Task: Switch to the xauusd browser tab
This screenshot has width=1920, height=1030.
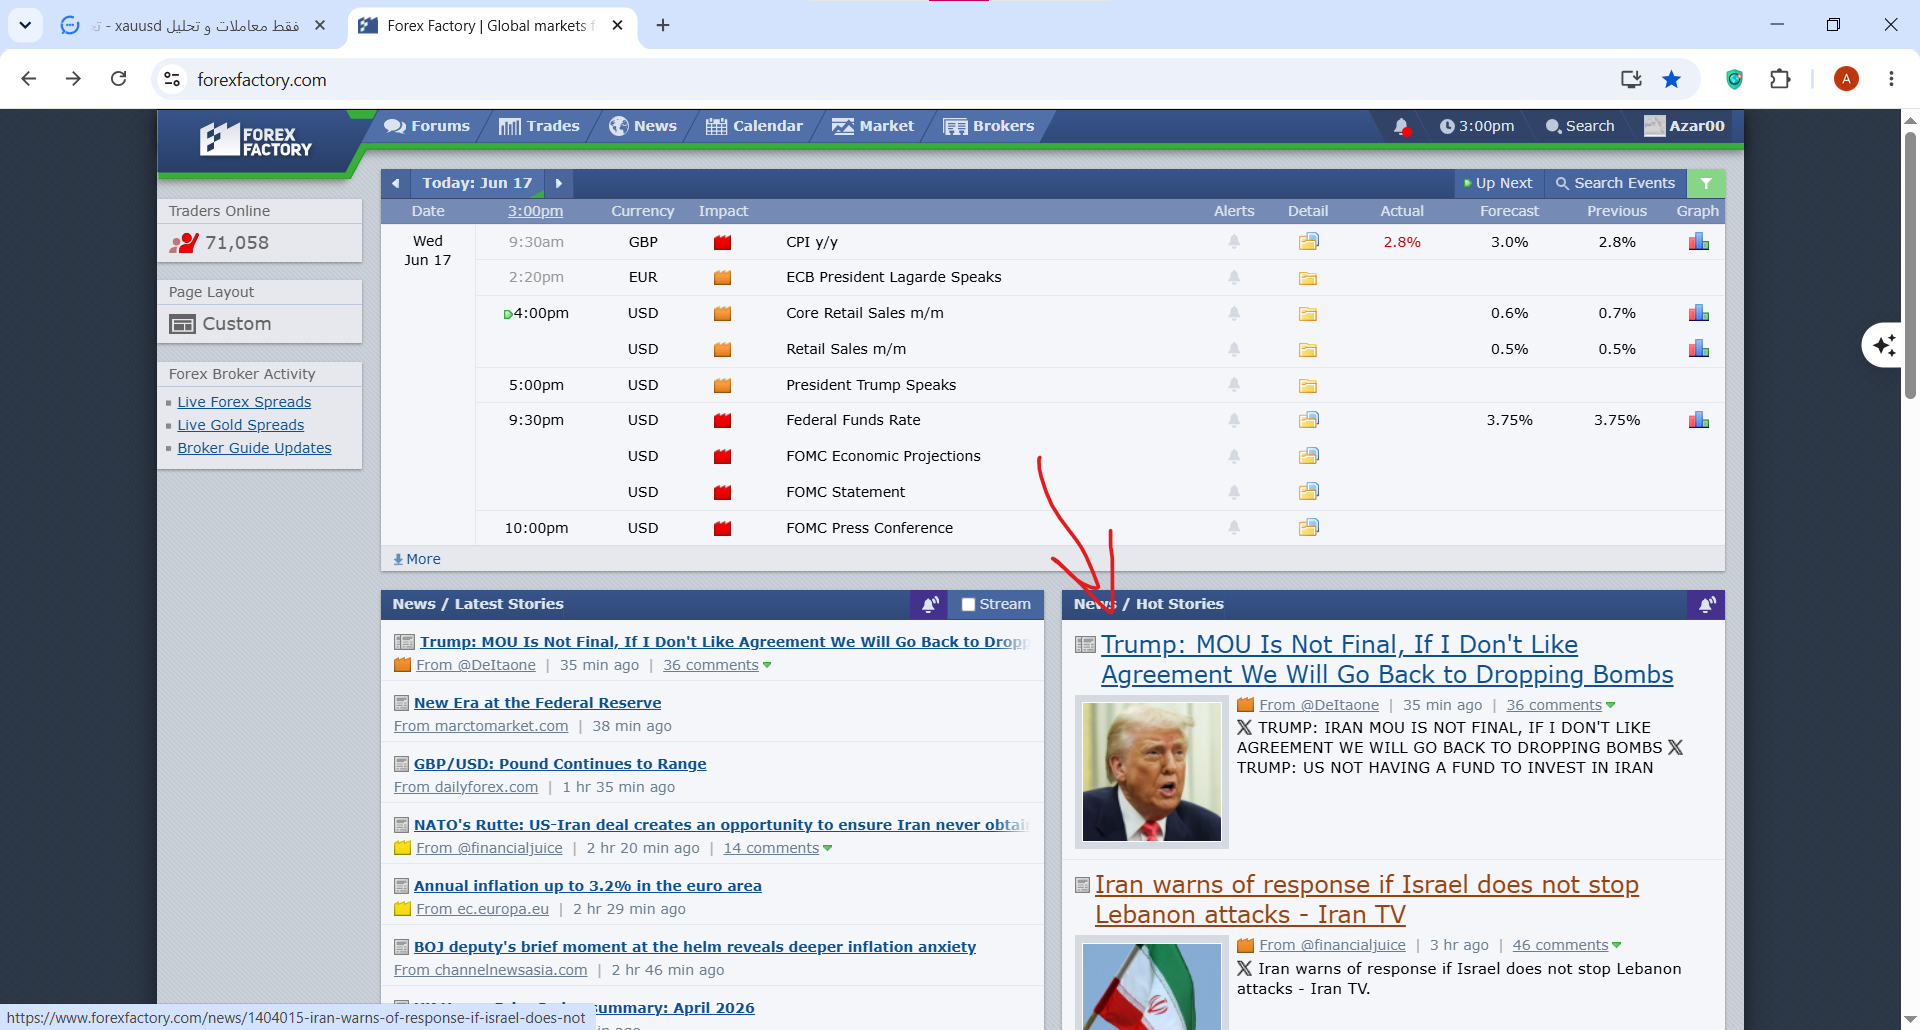Action: [x=195, y=26]
